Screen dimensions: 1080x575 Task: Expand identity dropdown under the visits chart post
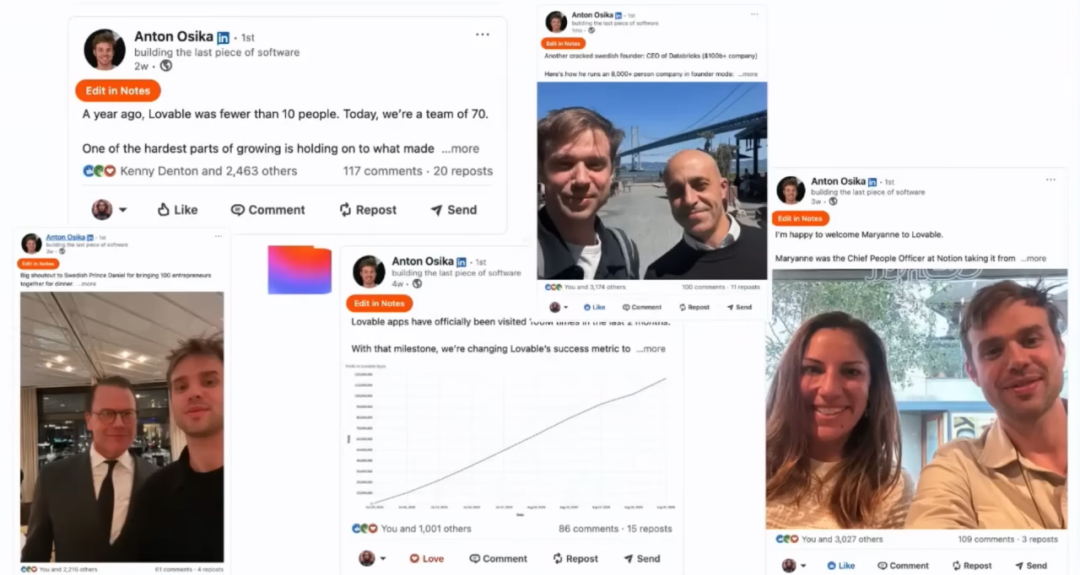pos(373,558)
